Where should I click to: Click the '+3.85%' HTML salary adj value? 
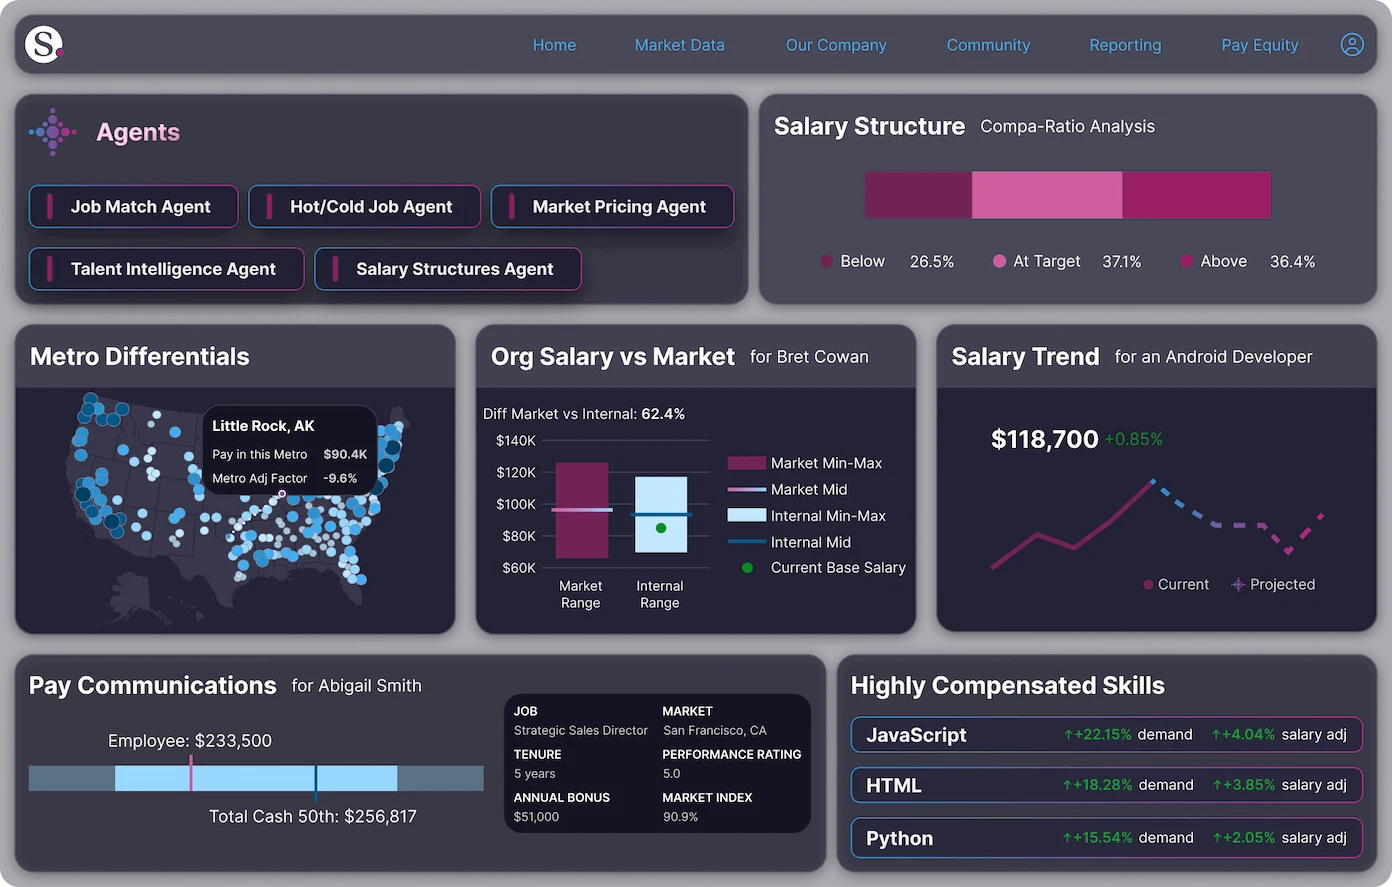[1249, 785]
